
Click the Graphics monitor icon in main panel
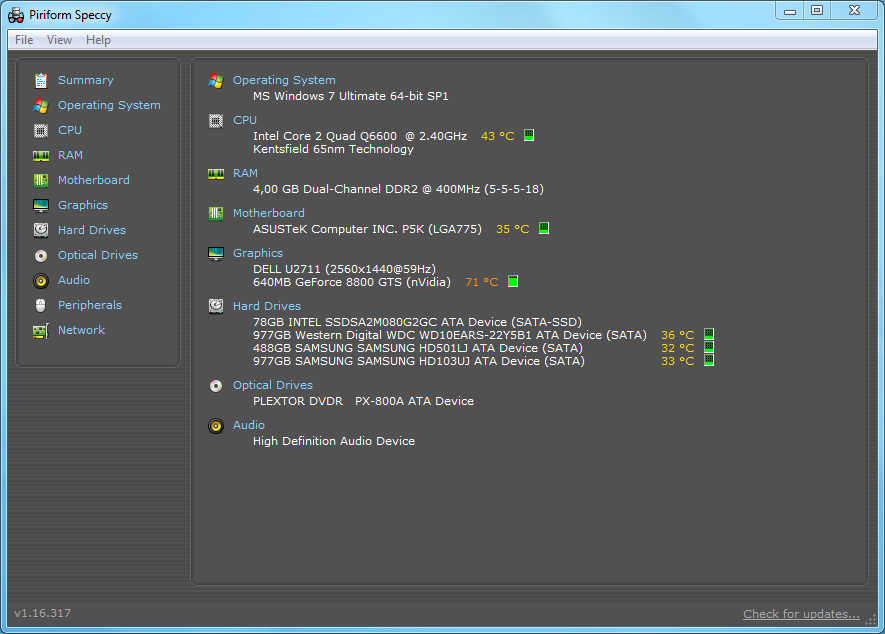(216, 253)
